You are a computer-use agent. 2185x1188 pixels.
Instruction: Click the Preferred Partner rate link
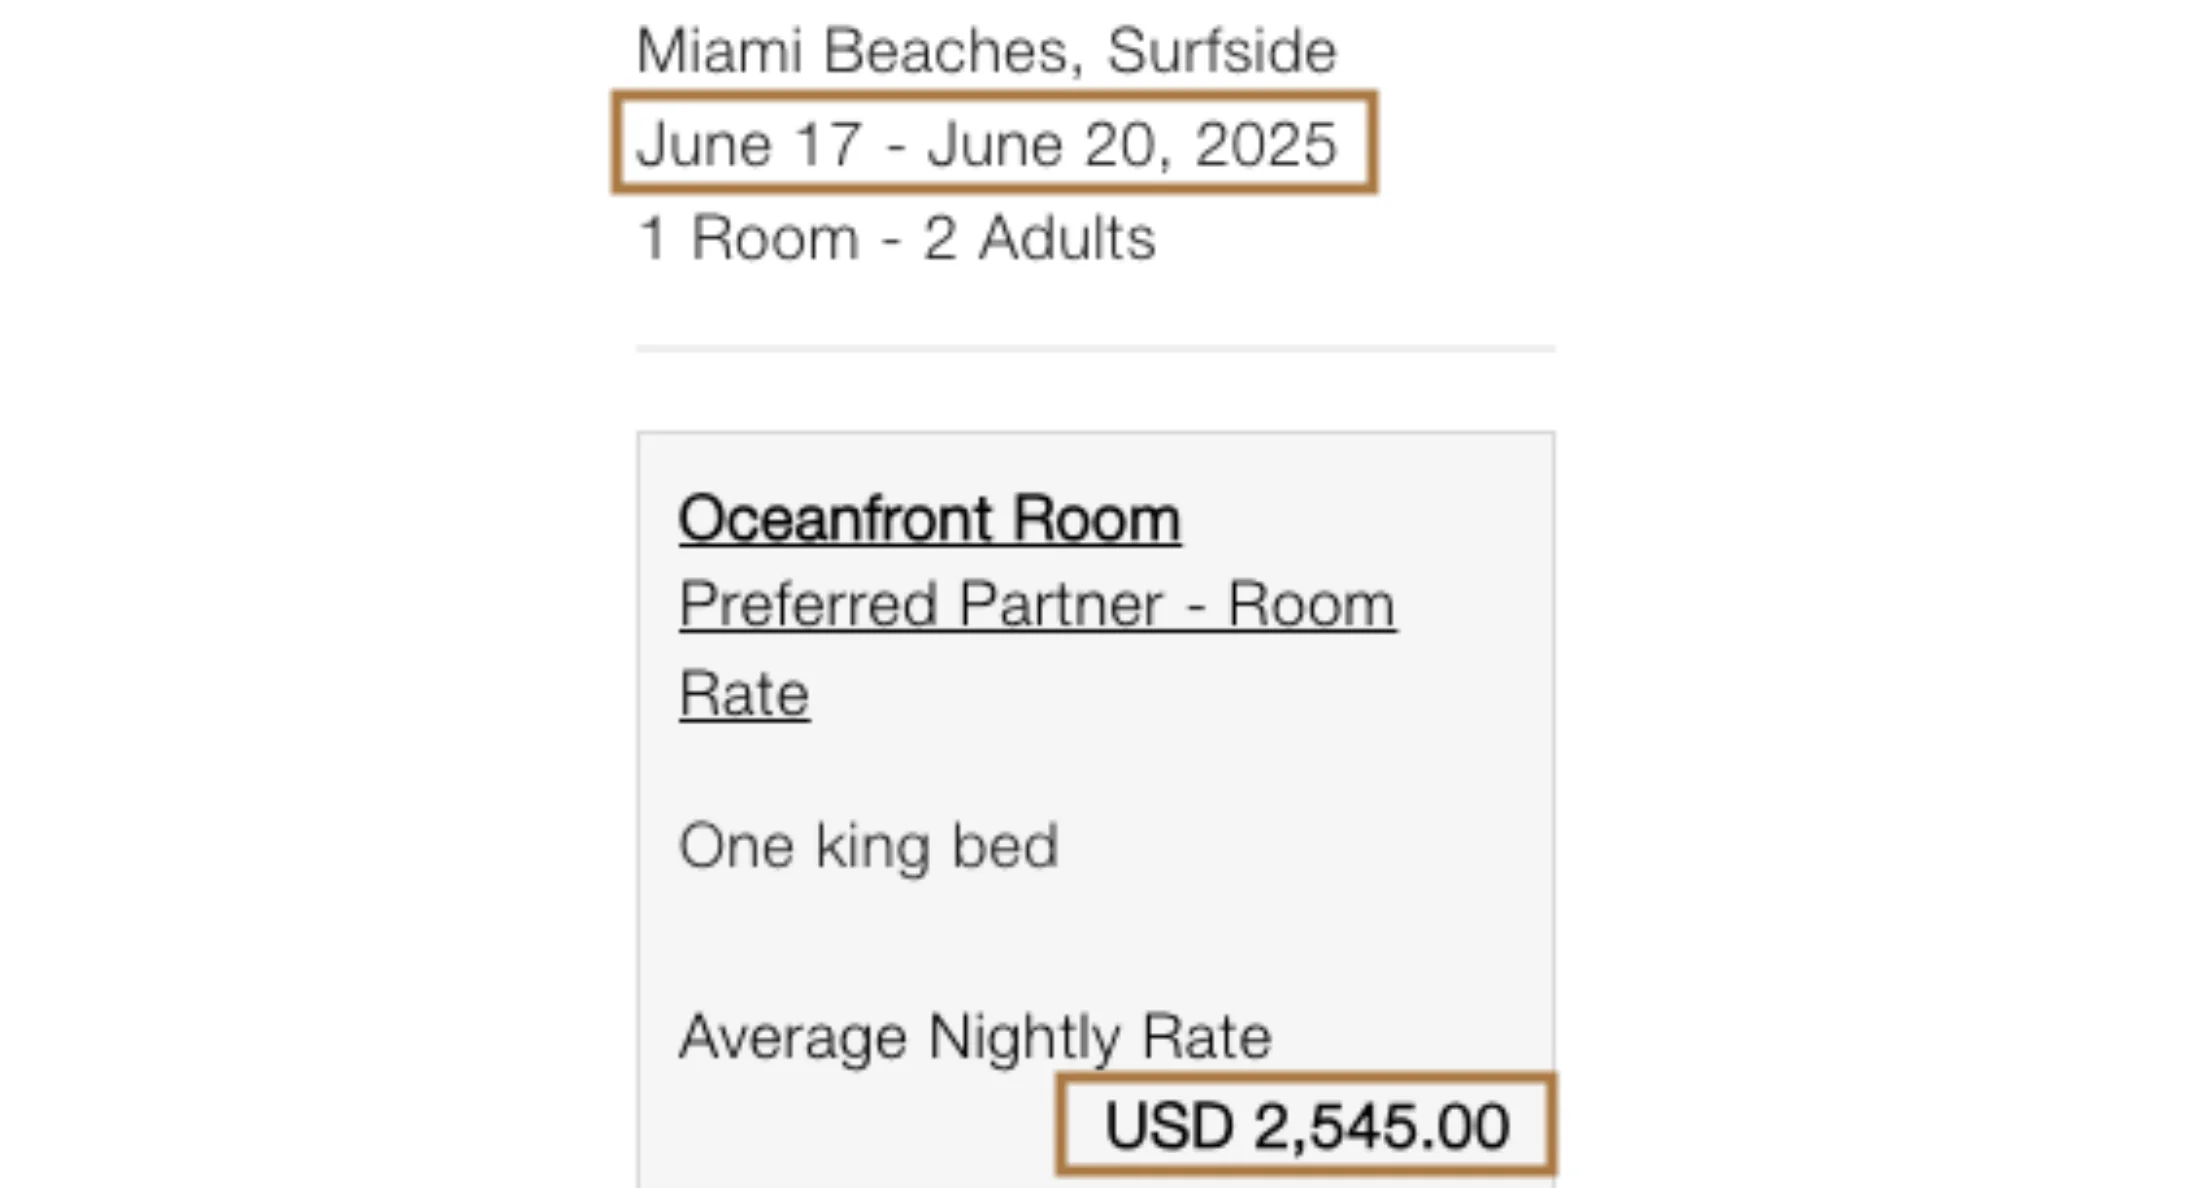pyautogui.click(x=1037, y=606)
